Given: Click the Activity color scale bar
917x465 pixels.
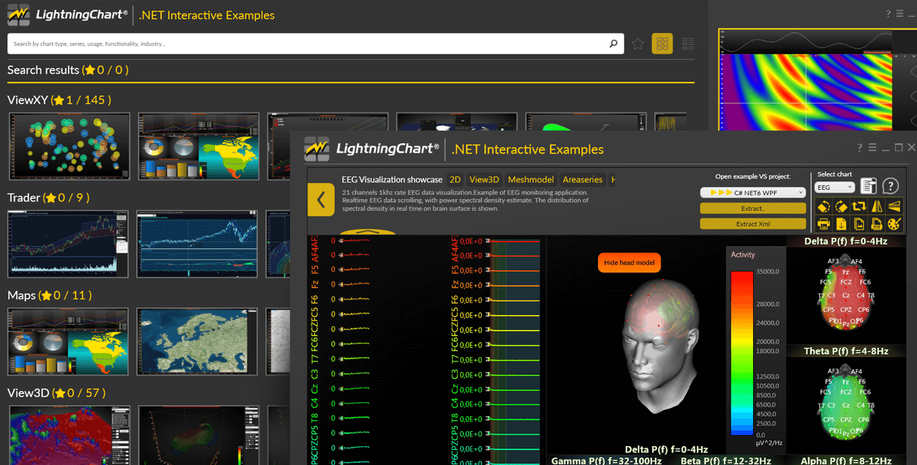Looking at the screenshot, I should (742, 353).
